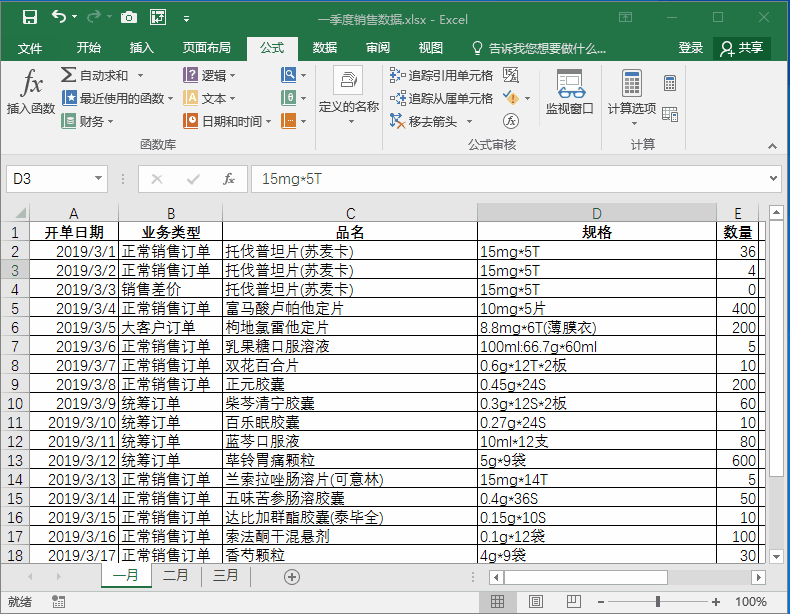Expand the Error Checking dropdown arrow

(x=528, y=98)
